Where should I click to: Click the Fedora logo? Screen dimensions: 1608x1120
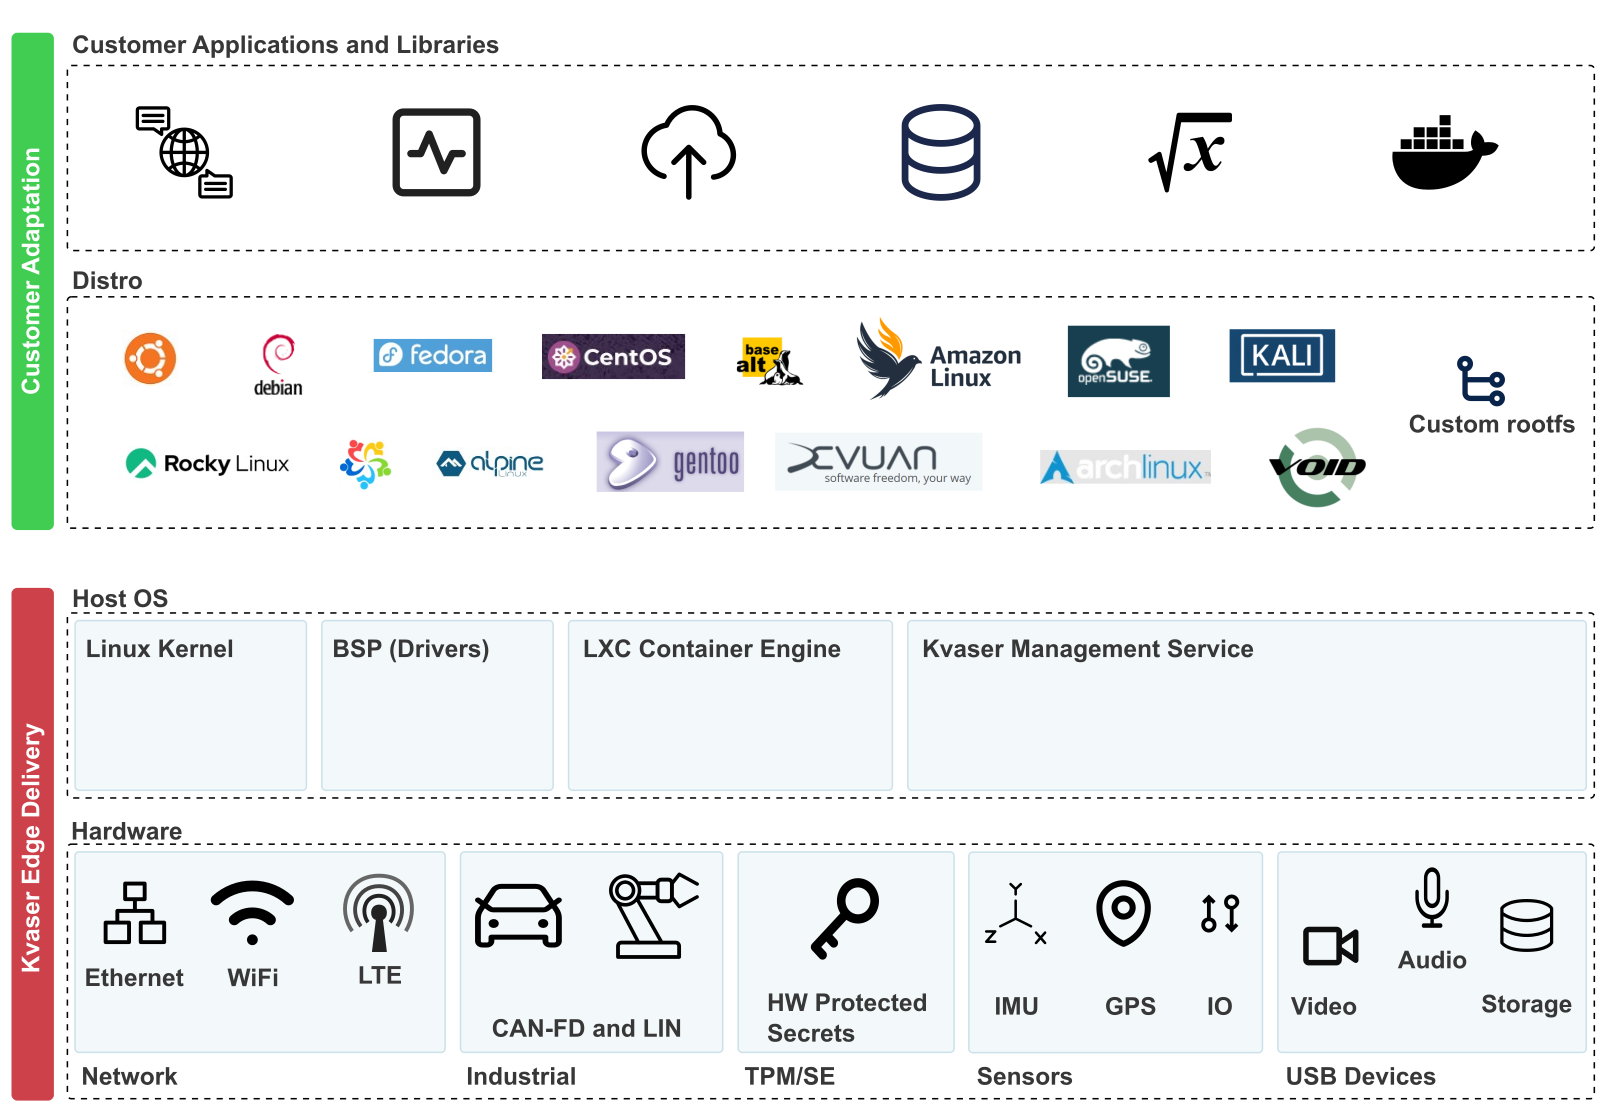tap(432, 355)
